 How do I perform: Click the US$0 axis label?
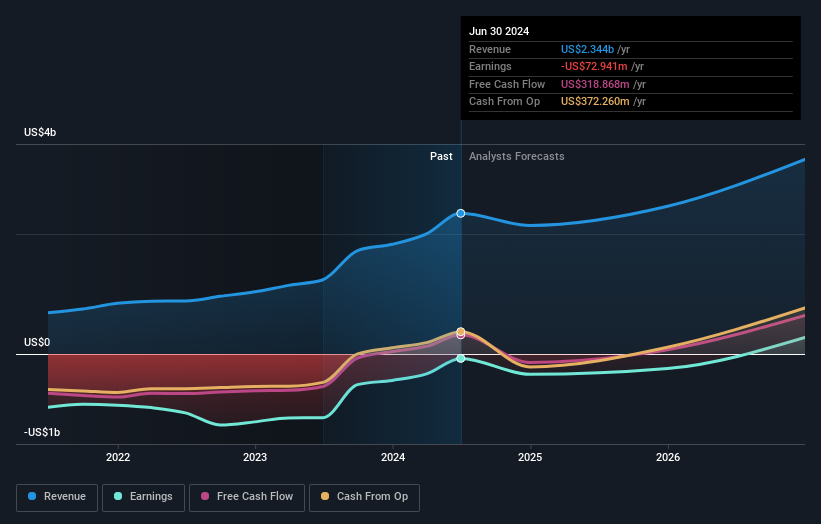click(37, 342)
